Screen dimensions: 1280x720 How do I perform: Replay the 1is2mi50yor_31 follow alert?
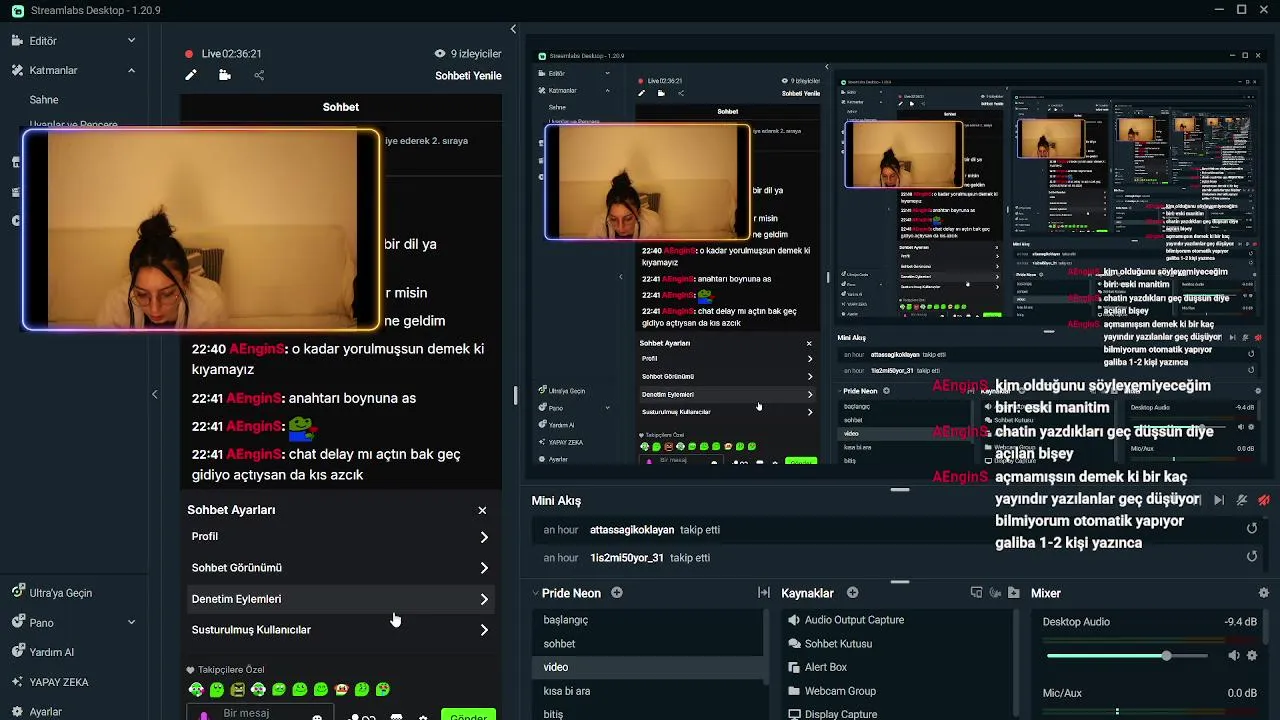1252,557
